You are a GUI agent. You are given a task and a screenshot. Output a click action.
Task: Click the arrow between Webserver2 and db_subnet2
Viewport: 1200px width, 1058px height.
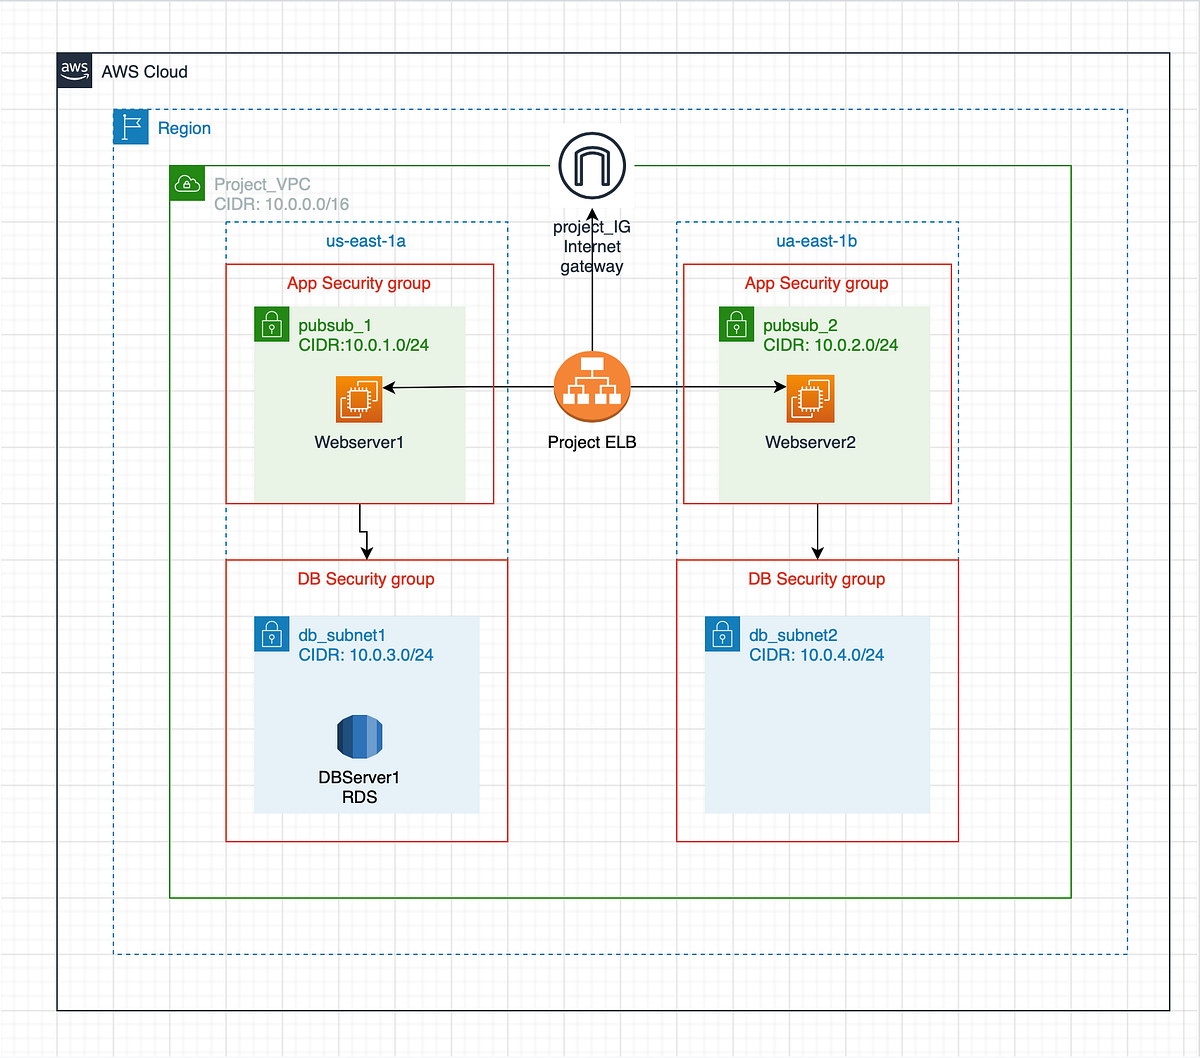coord(817,530)
